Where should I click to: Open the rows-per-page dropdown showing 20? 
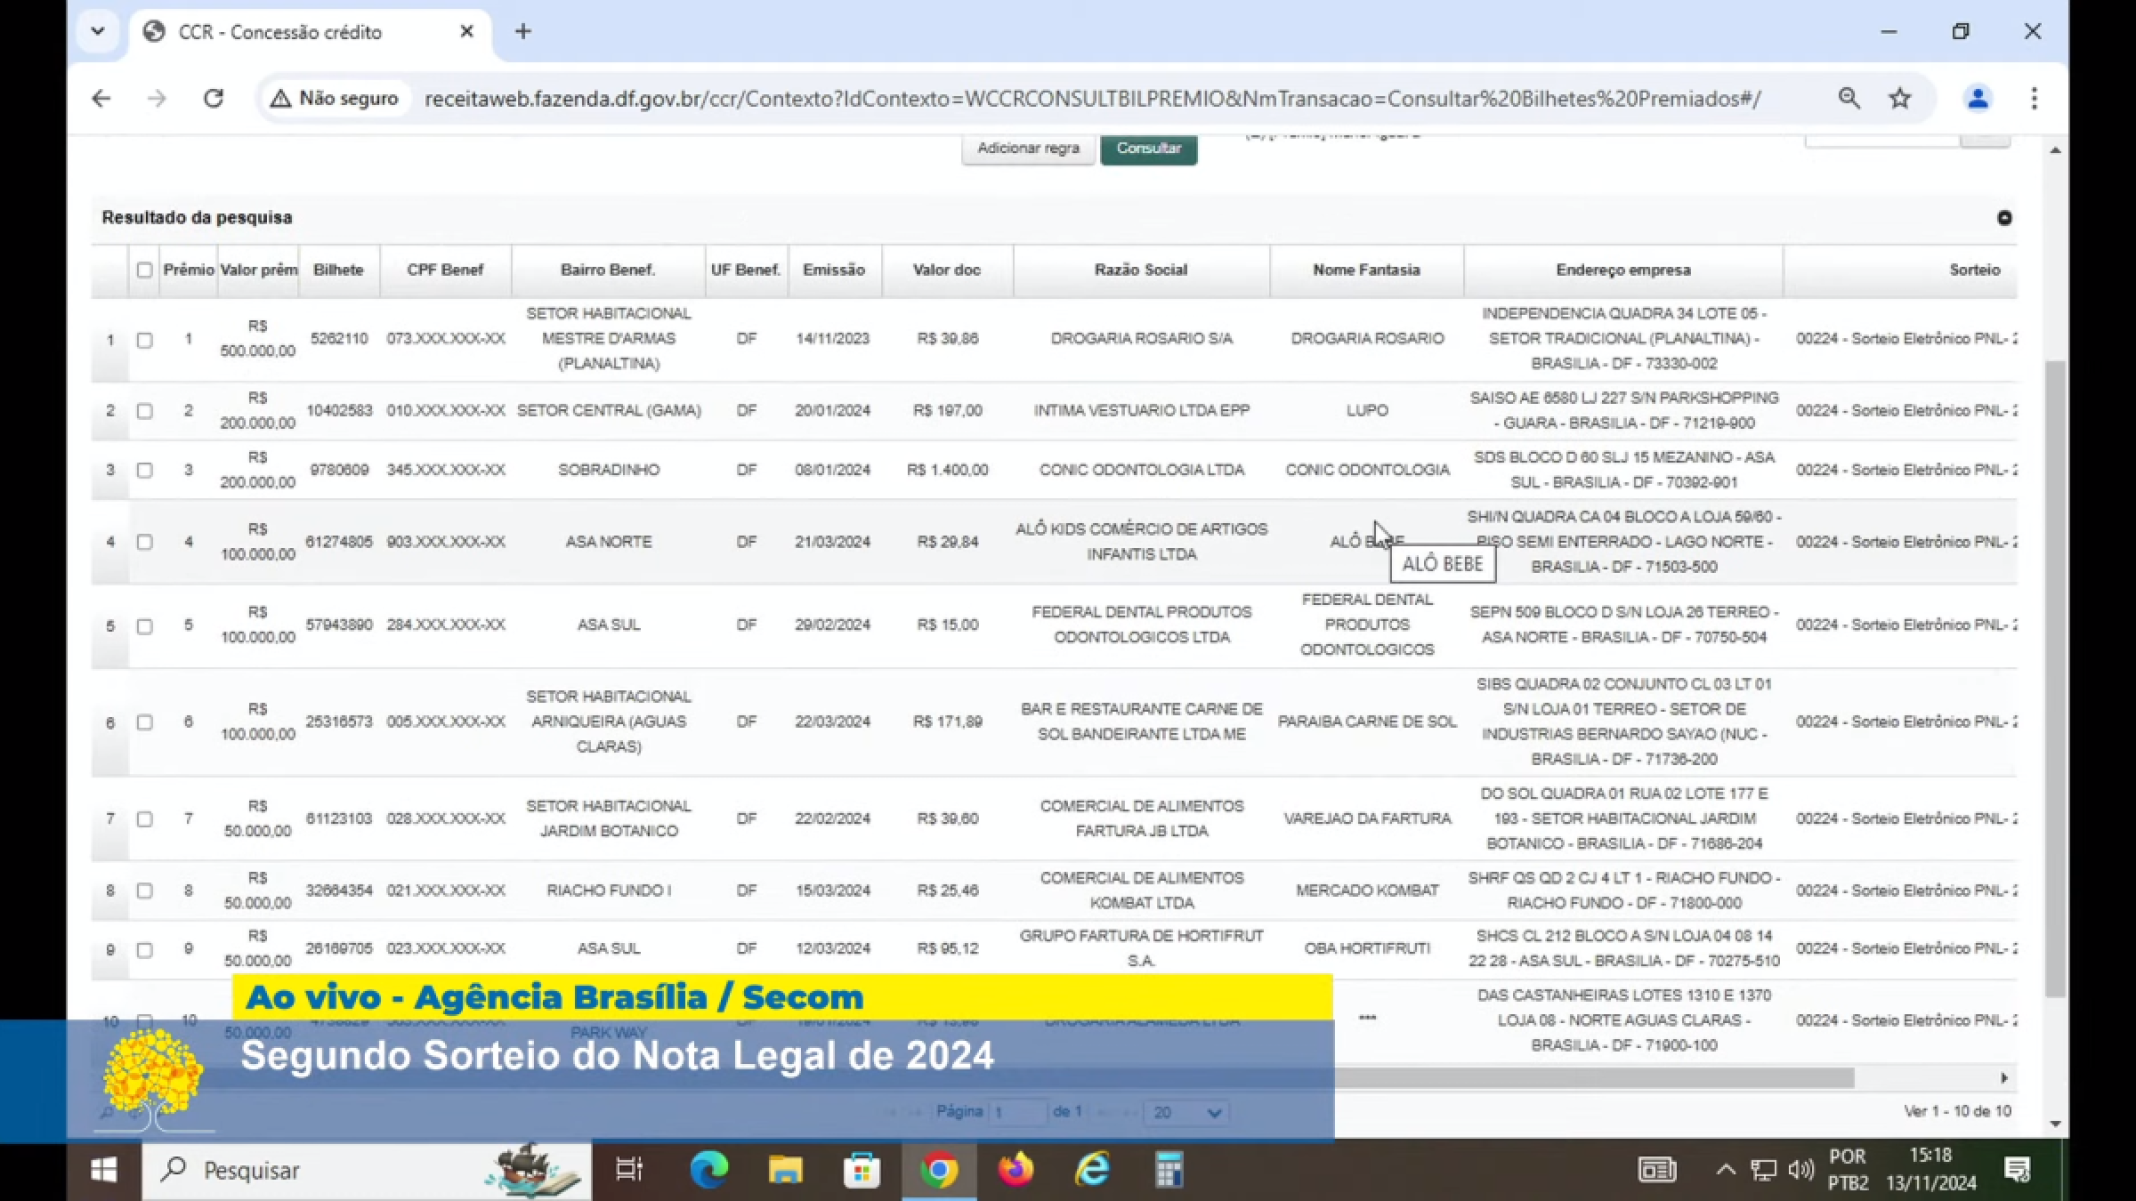(1186, 1112)
